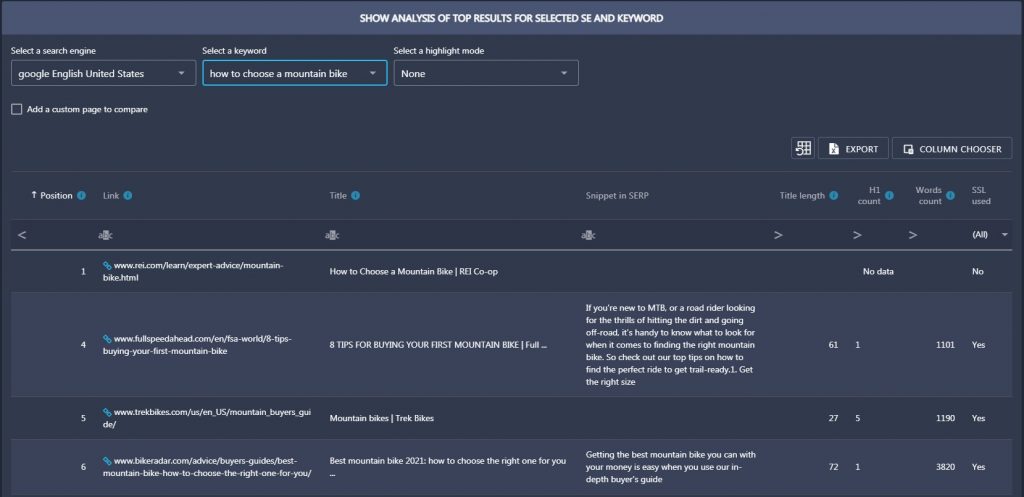Sort by the Position column header
The width and height of the screenshot is (1024, 497).
(x=56, y=195)
